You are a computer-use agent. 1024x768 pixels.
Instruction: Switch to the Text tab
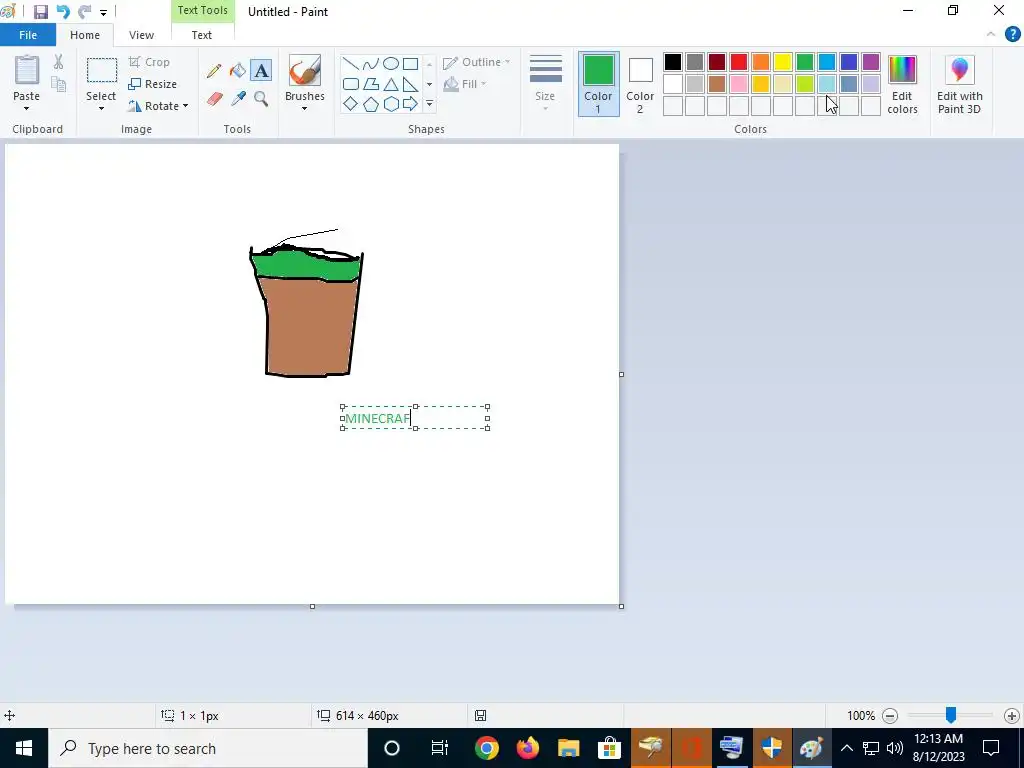tap(202, 35)
